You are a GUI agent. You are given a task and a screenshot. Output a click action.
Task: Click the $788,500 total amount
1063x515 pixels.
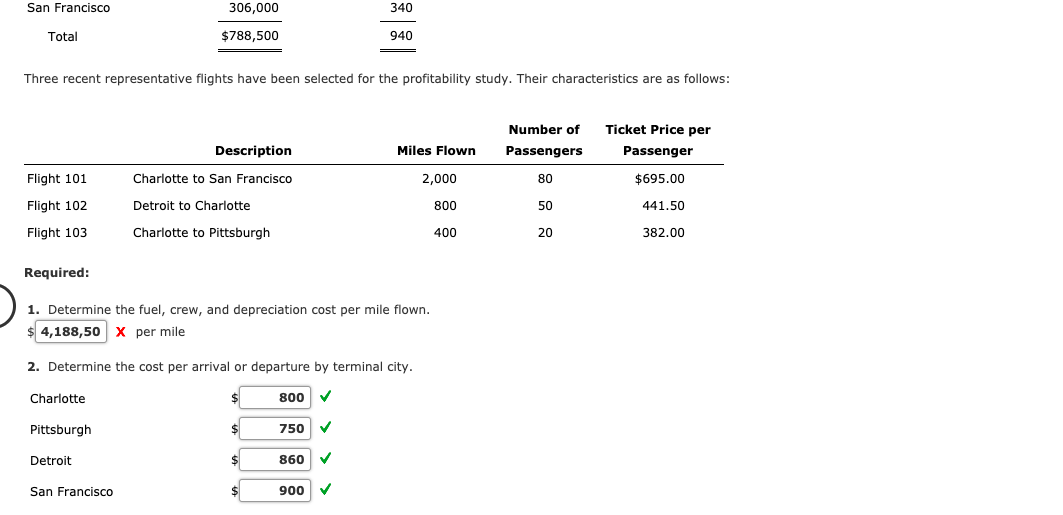(x=249, y=36)
